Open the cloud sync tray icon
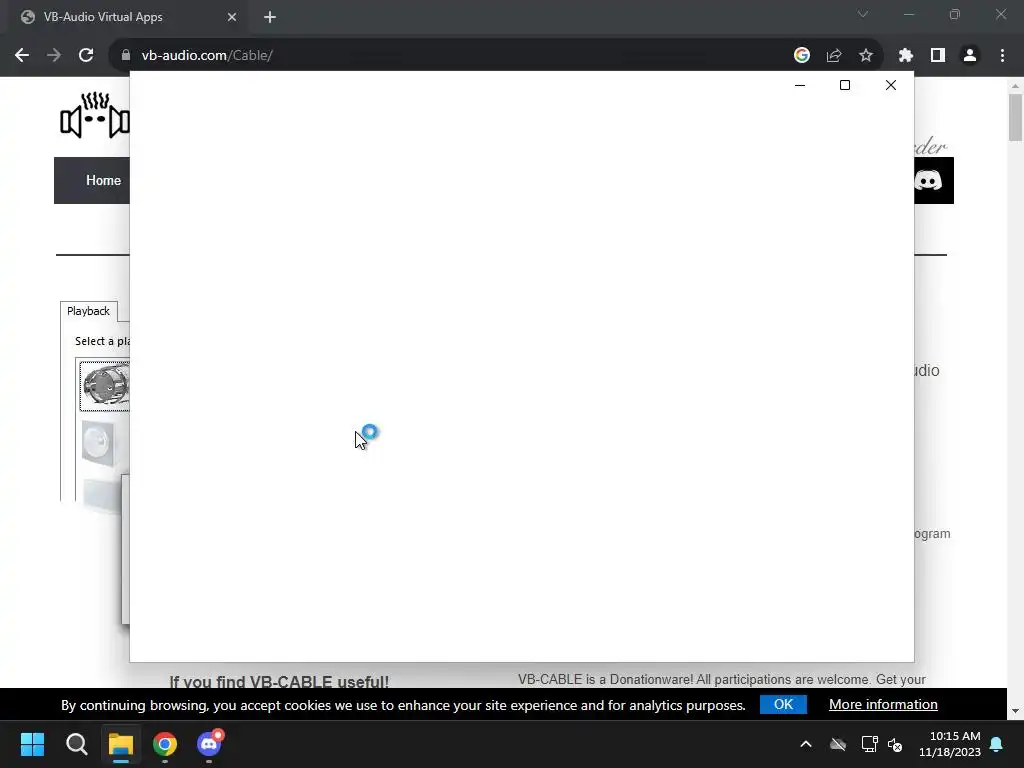This screenshot has height=768, width=1024. 838,744
